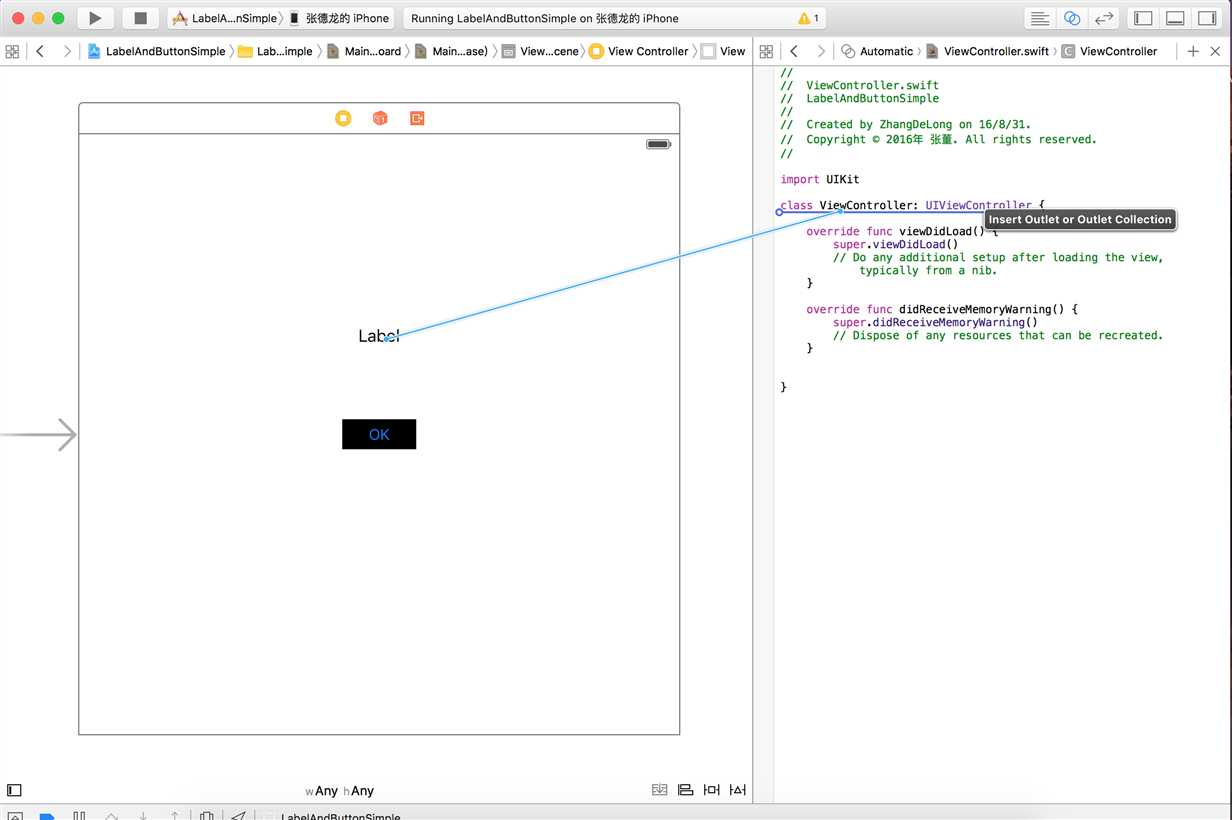
Task: Toggle the Utilities panel
Action: pos(1207,18)
